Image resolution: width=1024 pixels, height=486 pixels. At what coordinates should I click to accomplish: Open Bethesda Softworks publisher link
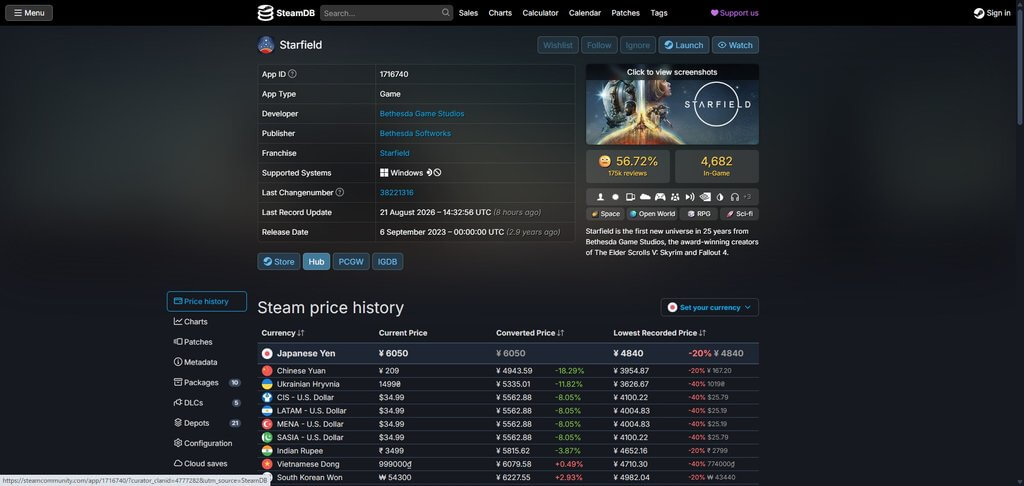pyautogui.click(x=415, y=133)
